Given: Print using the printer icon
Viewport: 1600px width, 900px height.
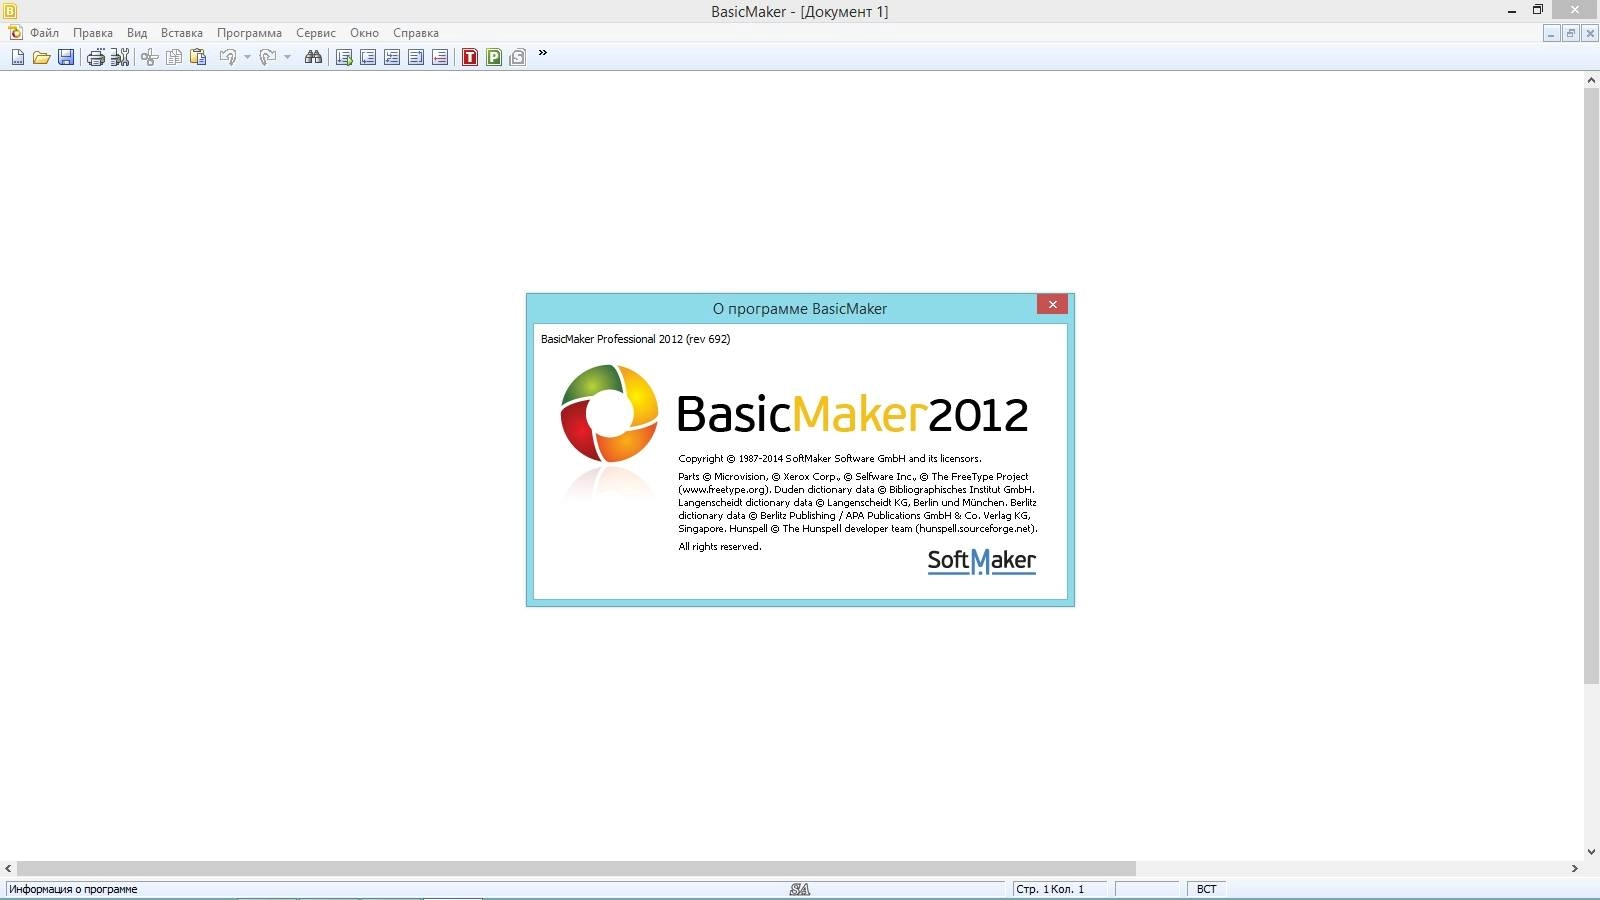Looking at the screenshot, I should click(x=96, y=57).
